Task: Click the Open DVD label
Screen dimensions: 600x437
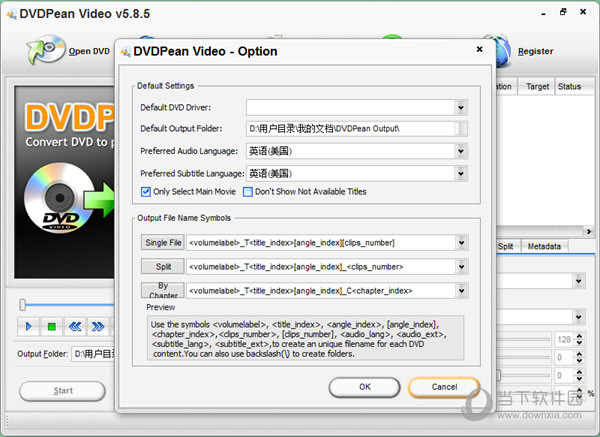Action: 89,51
